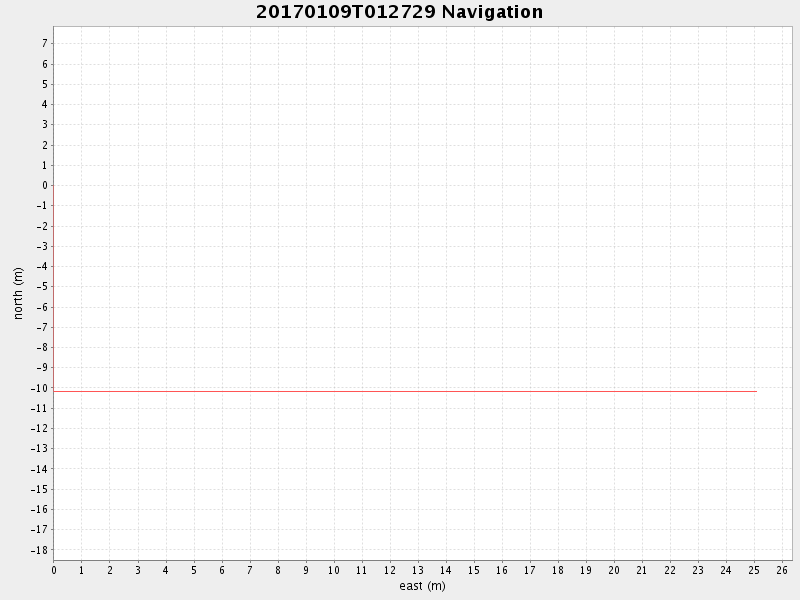Click the '5' tick label on east axis
Viewport: 800px width, 600px height.
click(194, 571)
